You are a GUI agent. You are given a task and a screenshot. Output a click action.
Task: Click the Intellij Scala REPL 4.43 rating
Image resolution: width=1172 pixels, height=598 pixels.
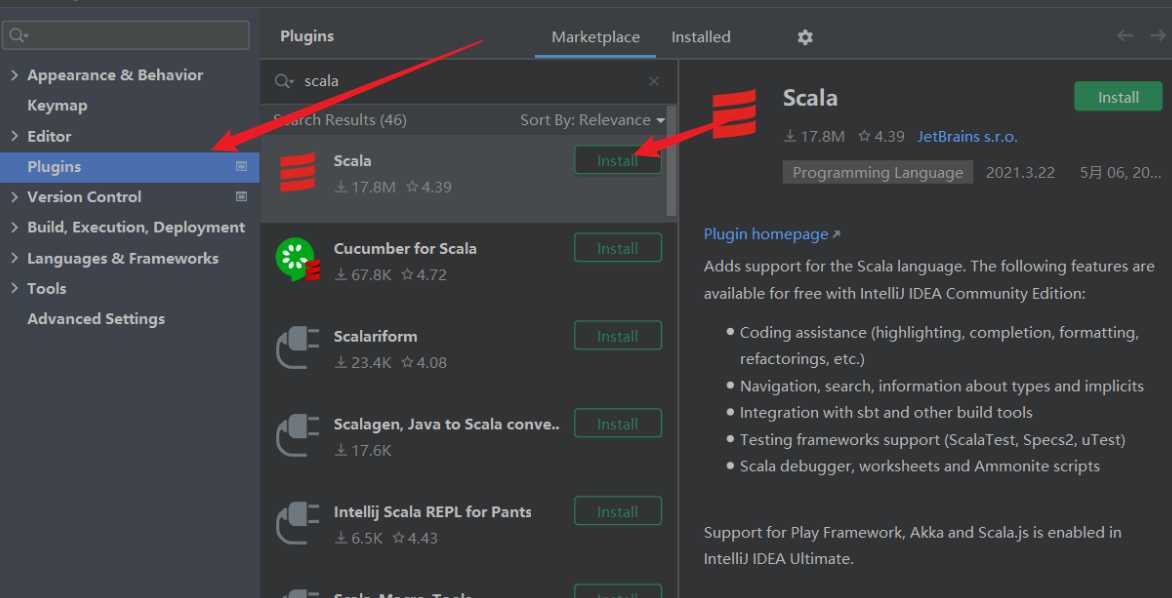415,538
